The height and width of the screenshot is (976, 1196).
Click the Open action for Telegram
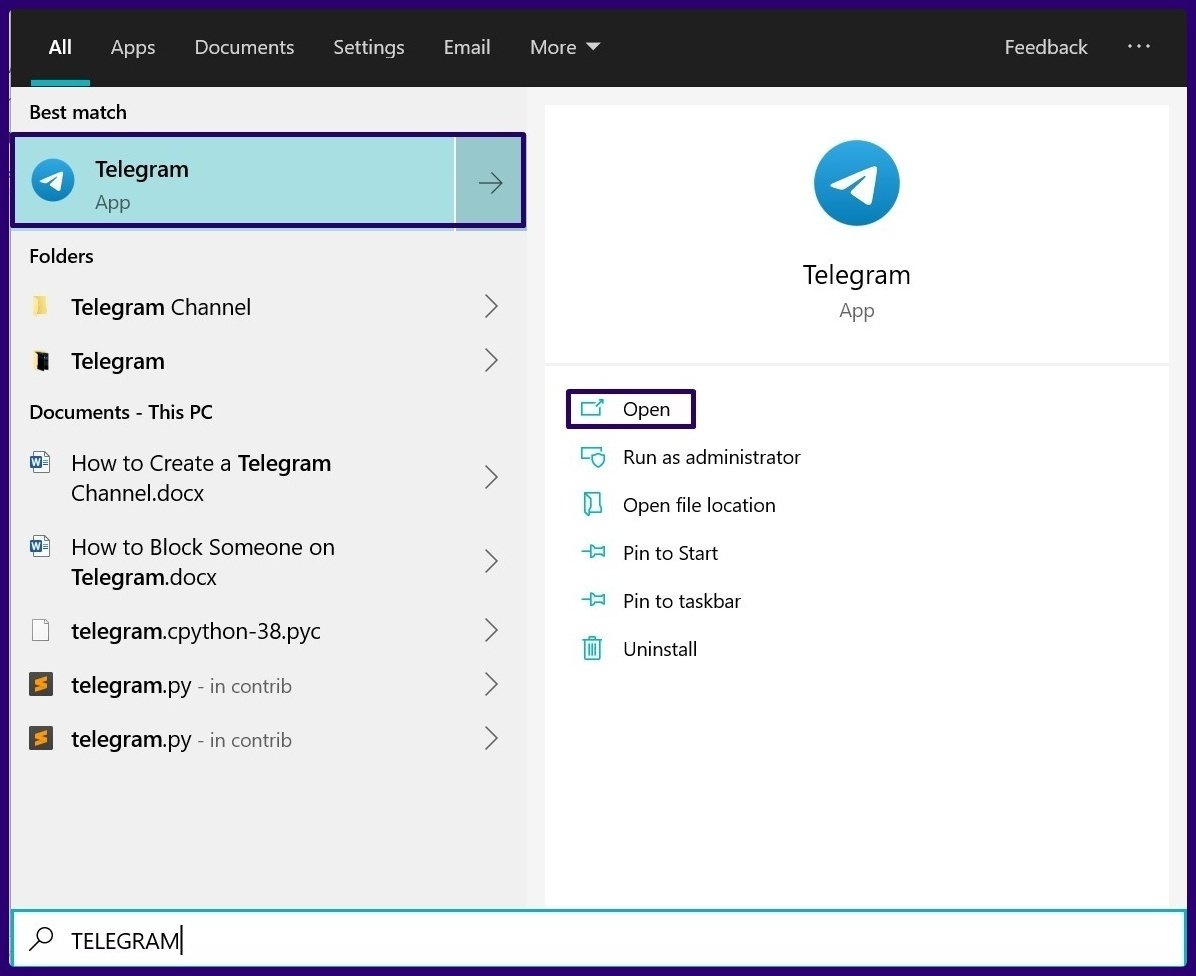point(631,409)
